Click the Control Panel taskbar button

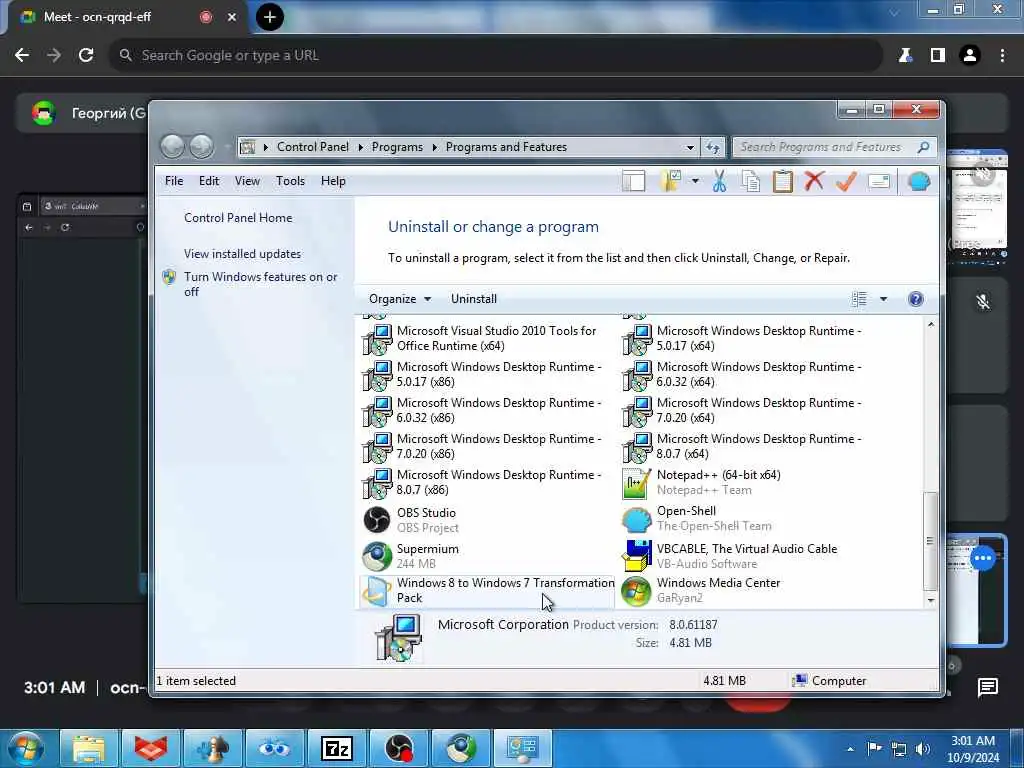[x=522, y=748]
